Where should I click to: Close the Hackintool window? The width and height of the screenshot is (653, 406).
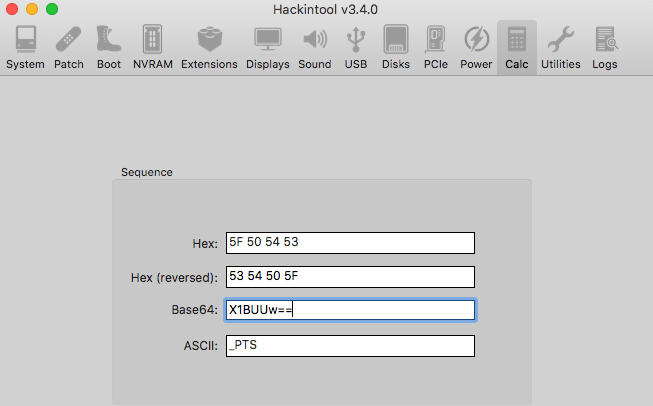(x=12, y=9)
